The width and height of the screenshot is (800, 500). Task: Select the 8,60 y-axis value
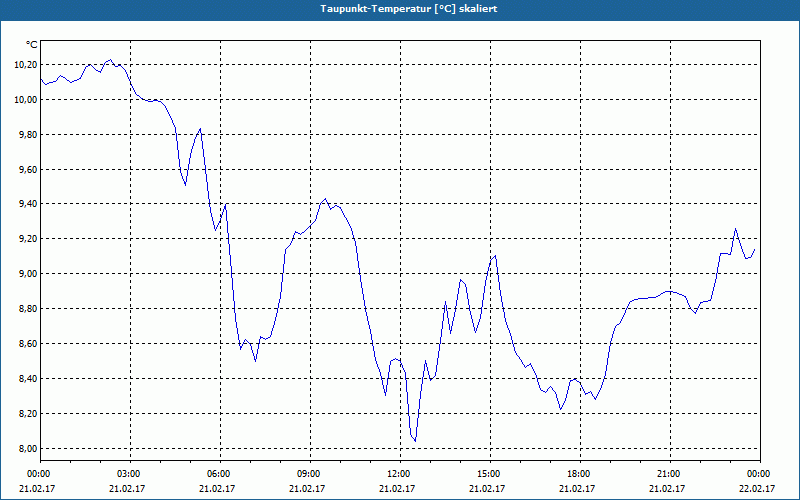pyautogui.click(x=30, y=344)
